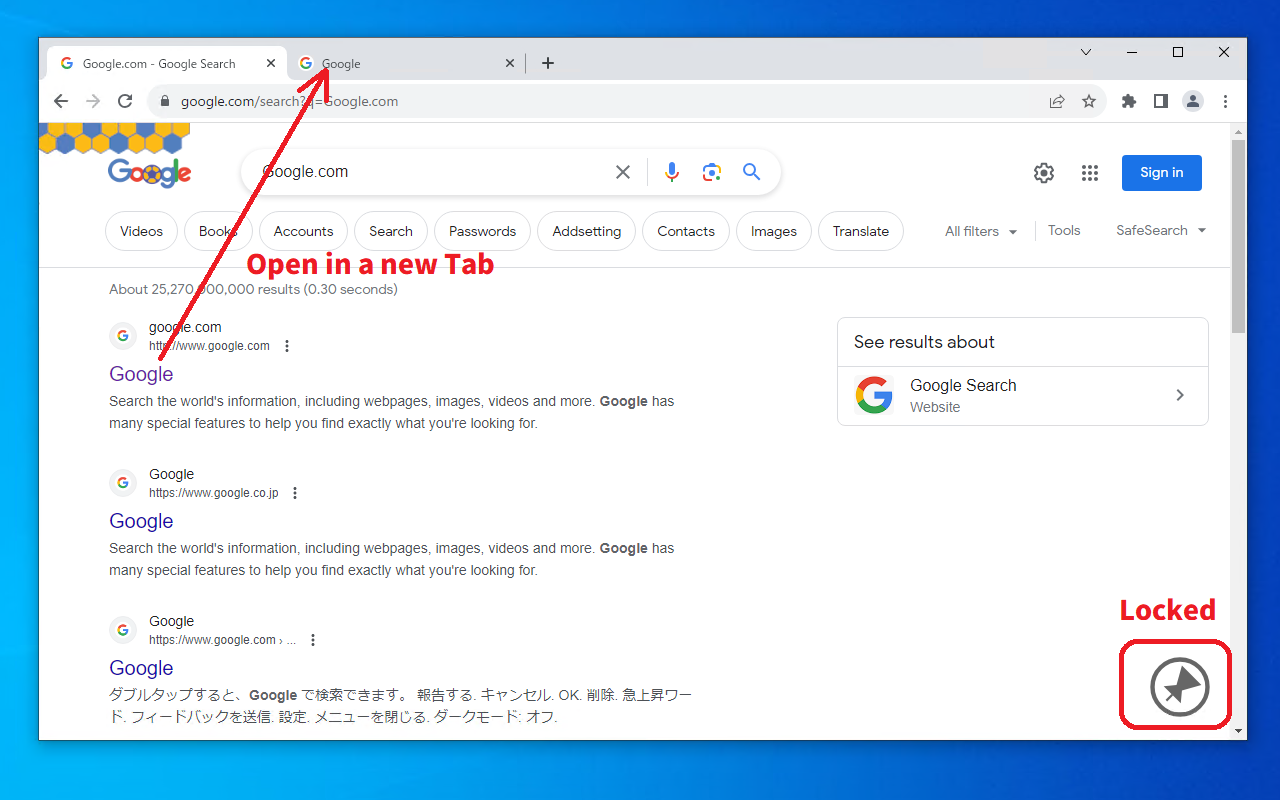Click the voice search microphone icon
Viewport: 1280px width, 800px height.
(672, 172)
